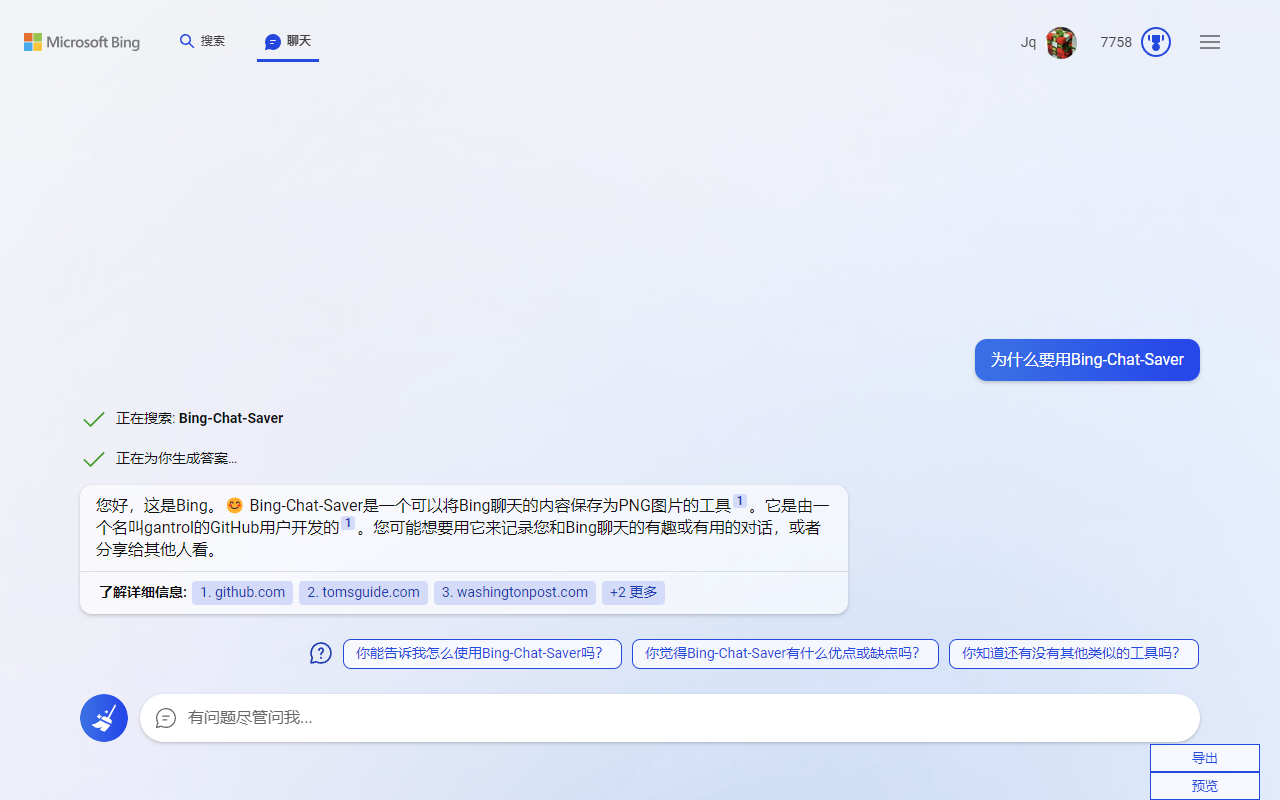Click the chat bubble icon on 聊天 tab

(273, 42)
